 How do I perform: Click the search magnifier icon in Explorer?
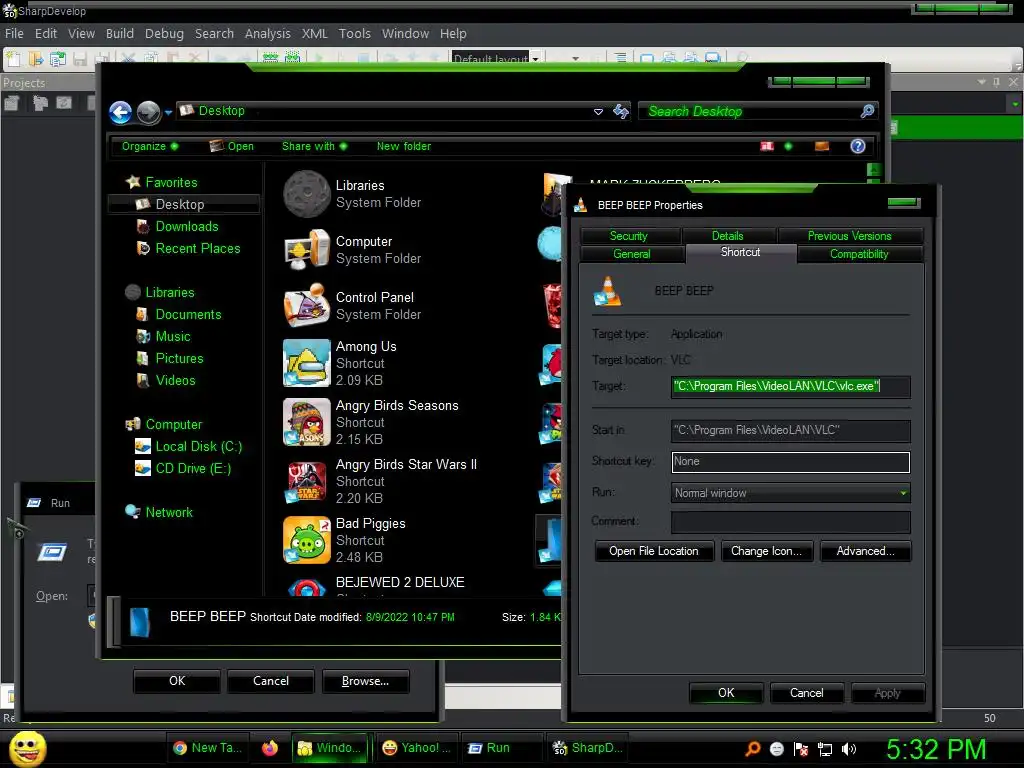click(867, 112)
